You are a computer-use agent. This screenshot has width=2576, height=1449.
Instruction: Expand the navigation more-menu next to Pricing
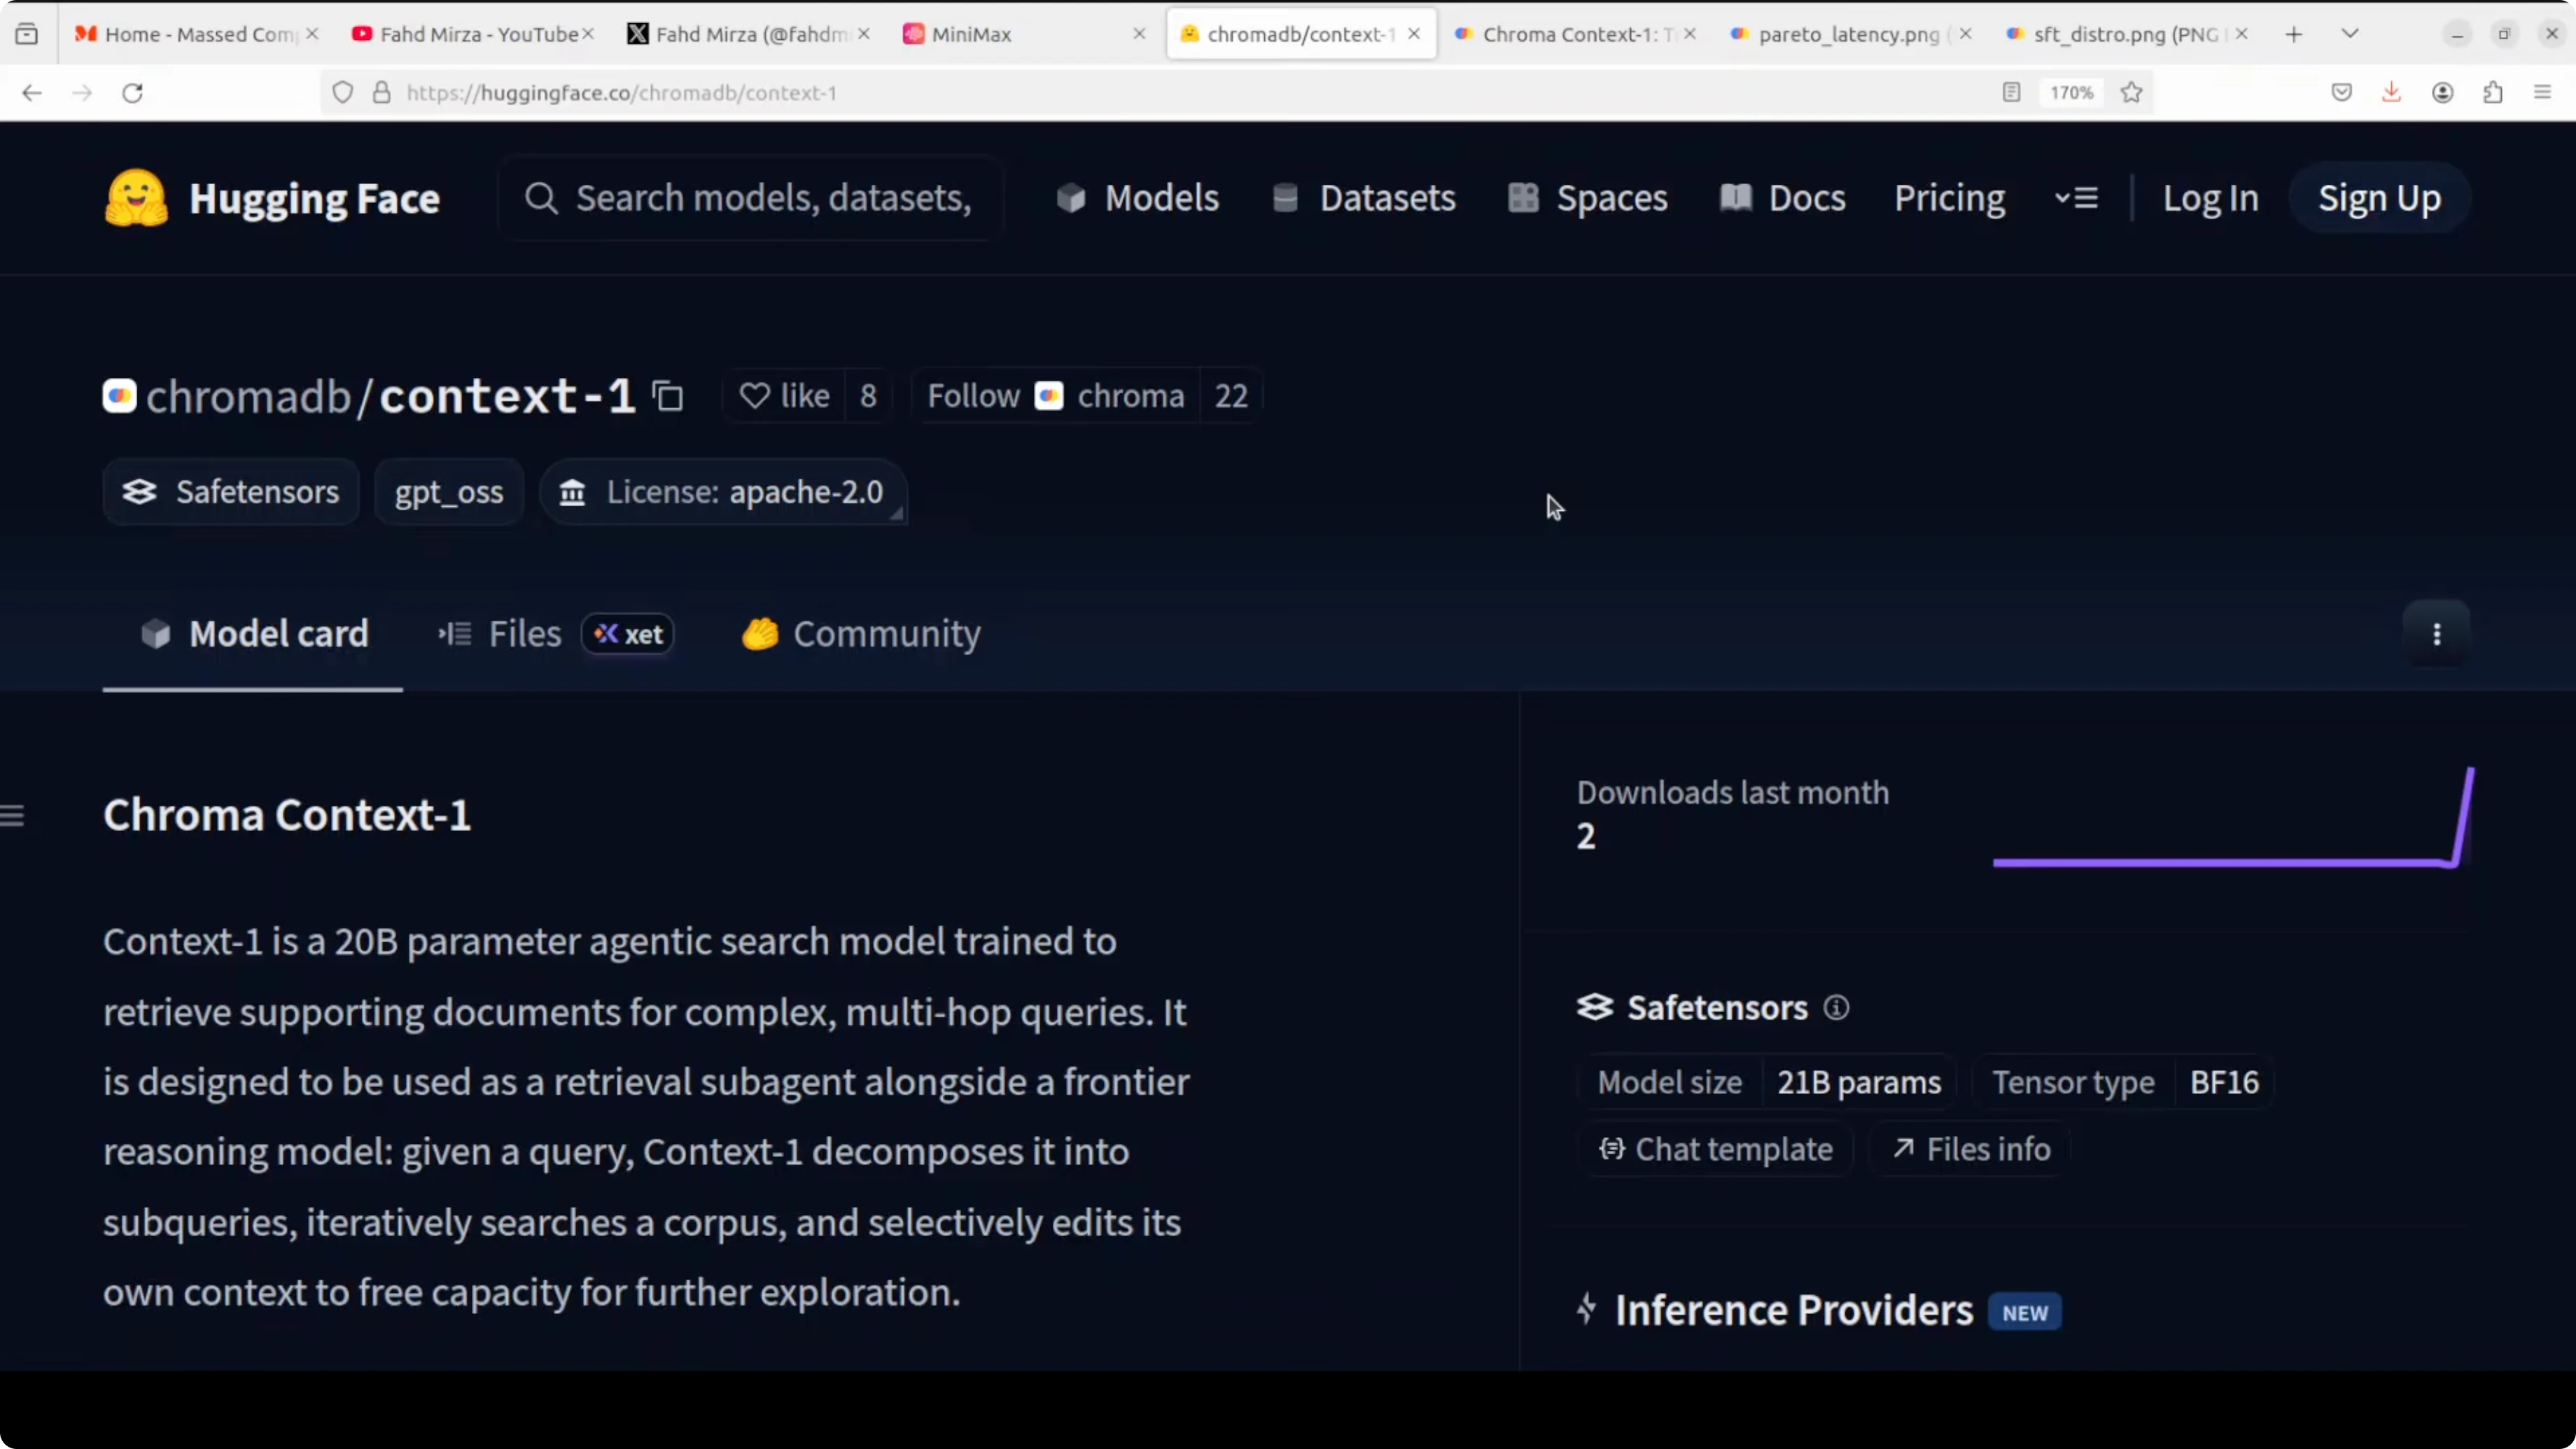[2076, 198]
